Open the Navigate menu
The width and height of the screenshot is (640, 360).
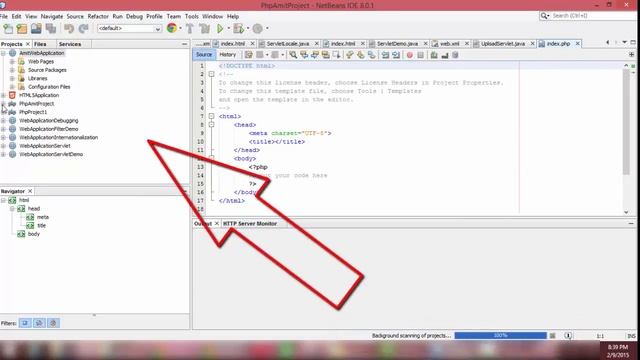point(52,16)
